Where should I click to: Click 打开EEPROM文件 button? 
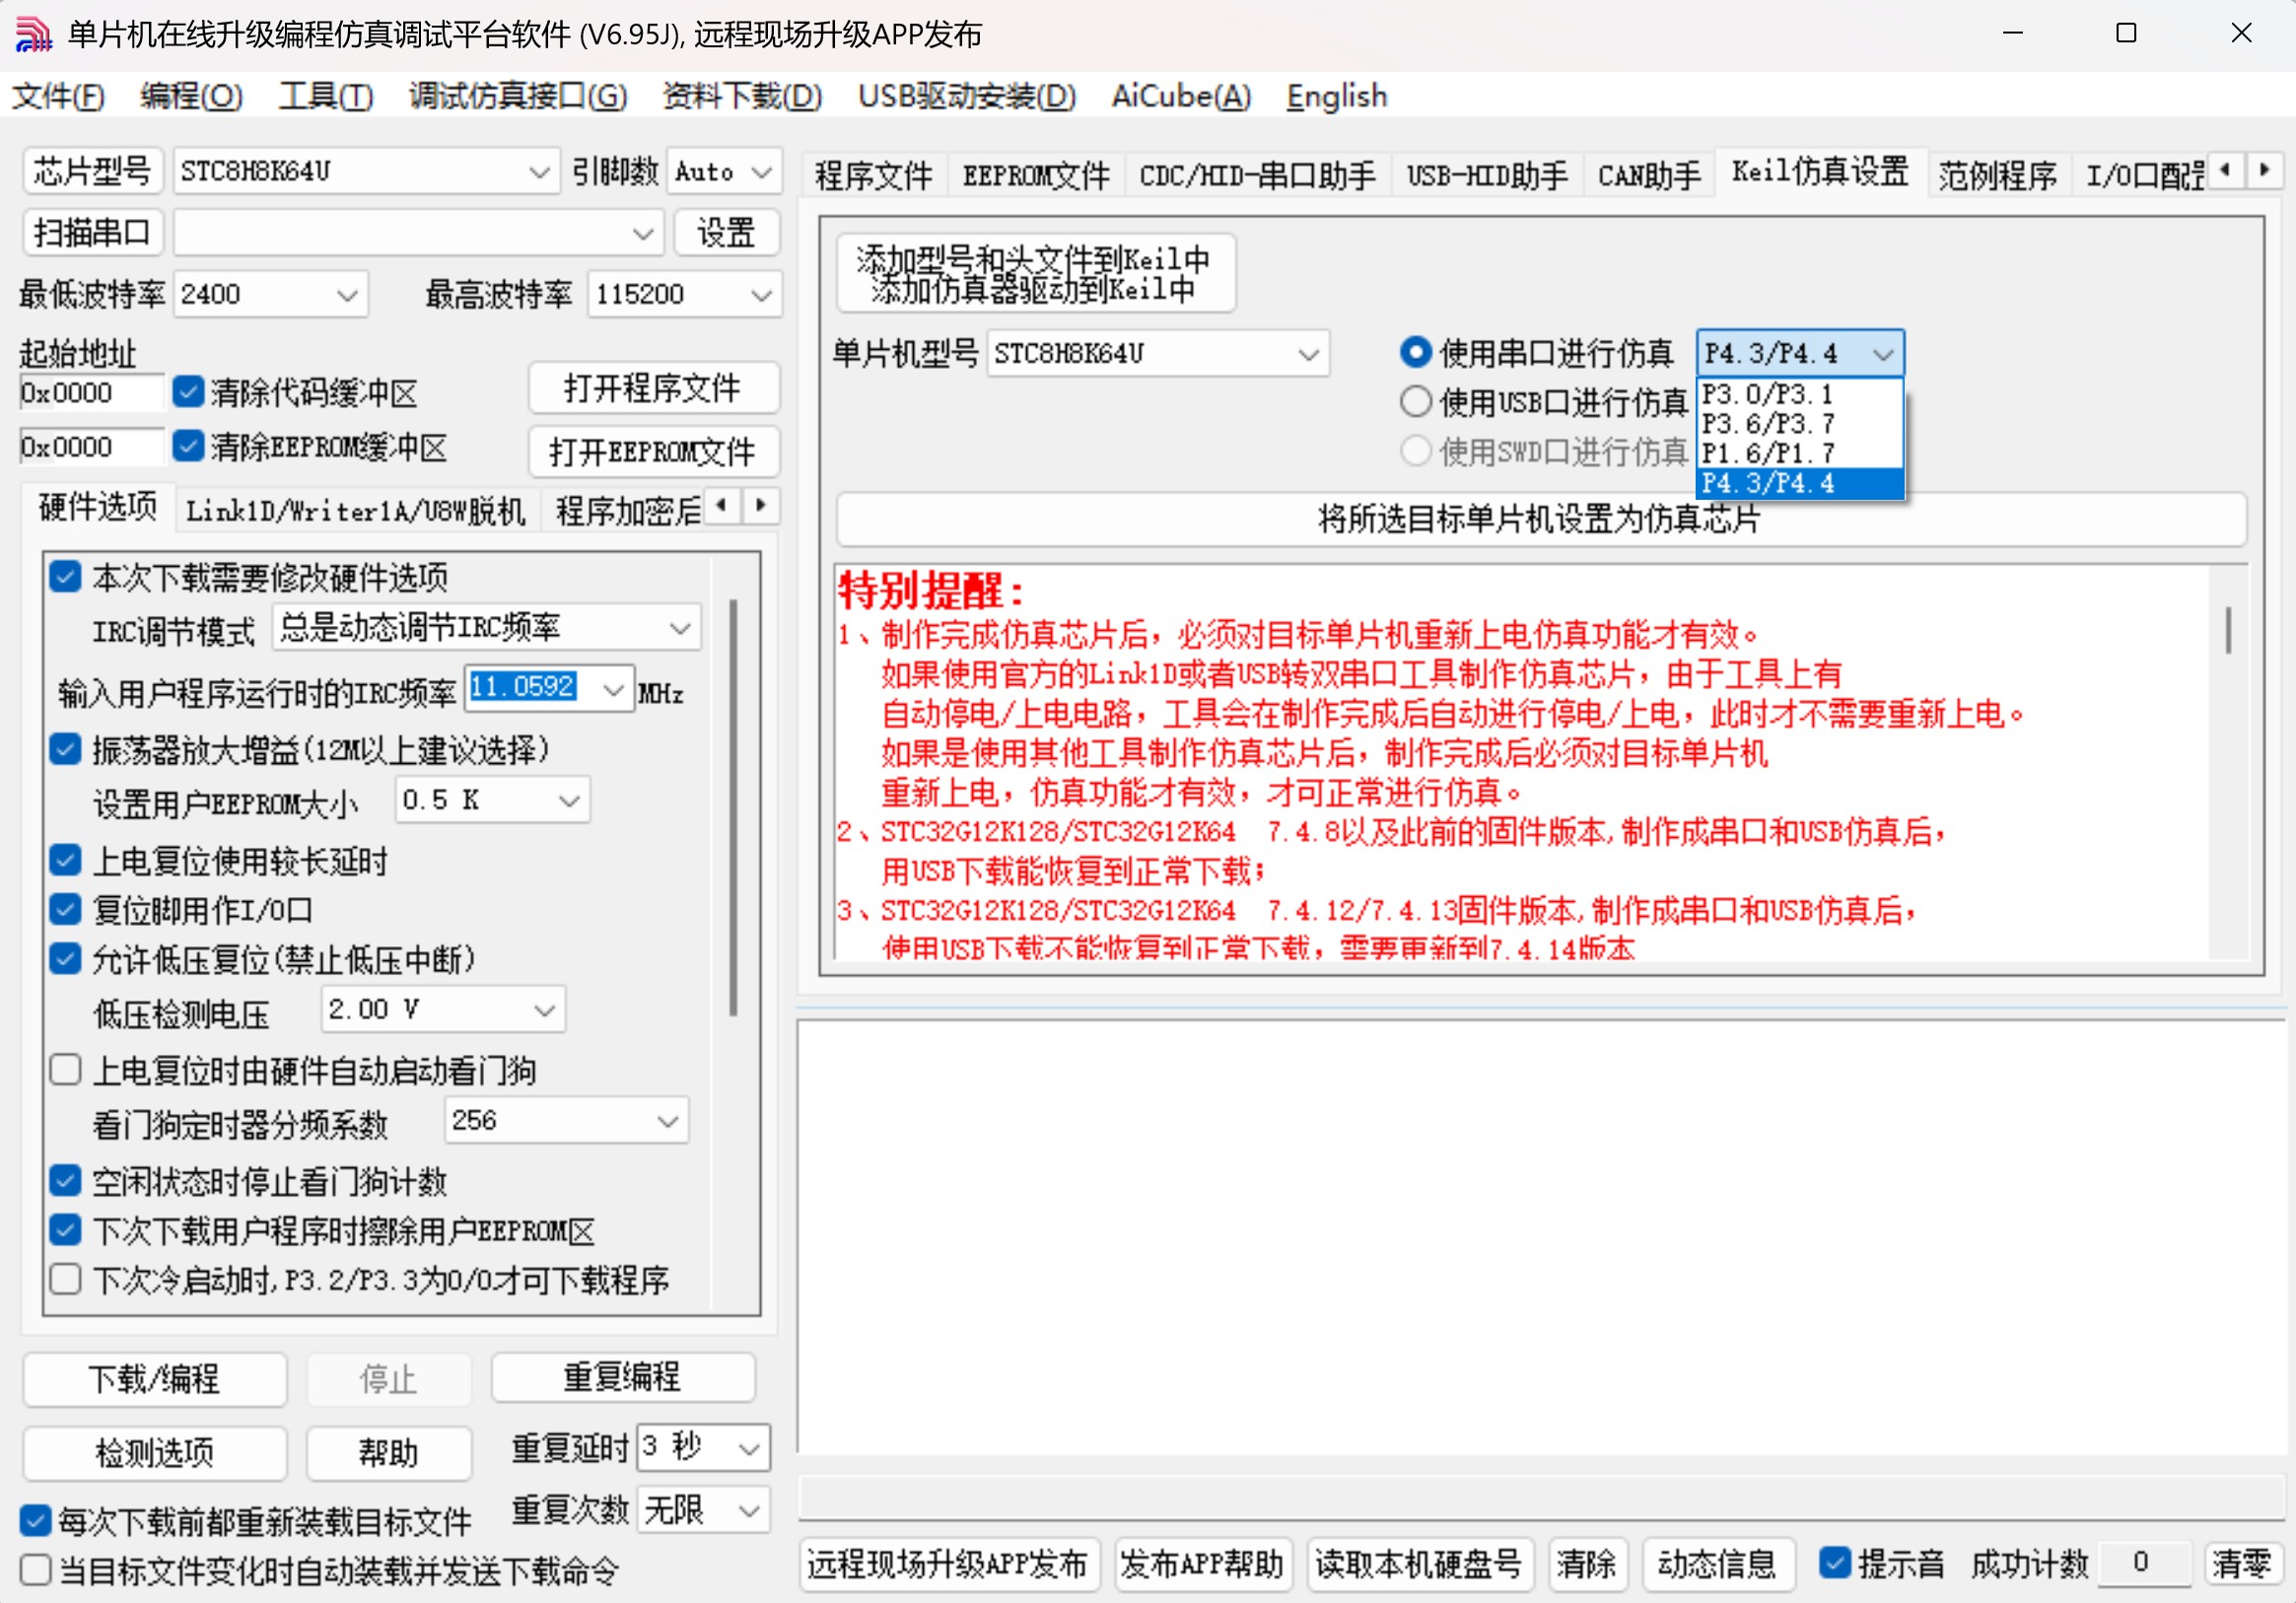click(653, 452)
